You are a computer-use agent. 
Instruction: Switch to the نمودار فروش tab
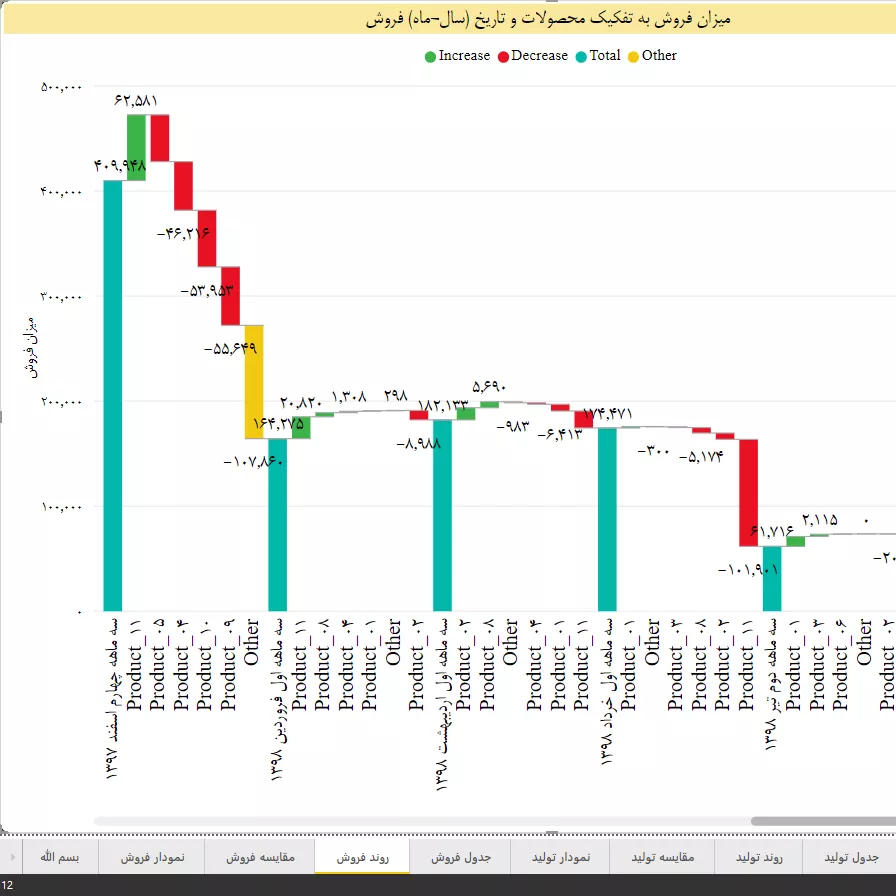(152, 857)
